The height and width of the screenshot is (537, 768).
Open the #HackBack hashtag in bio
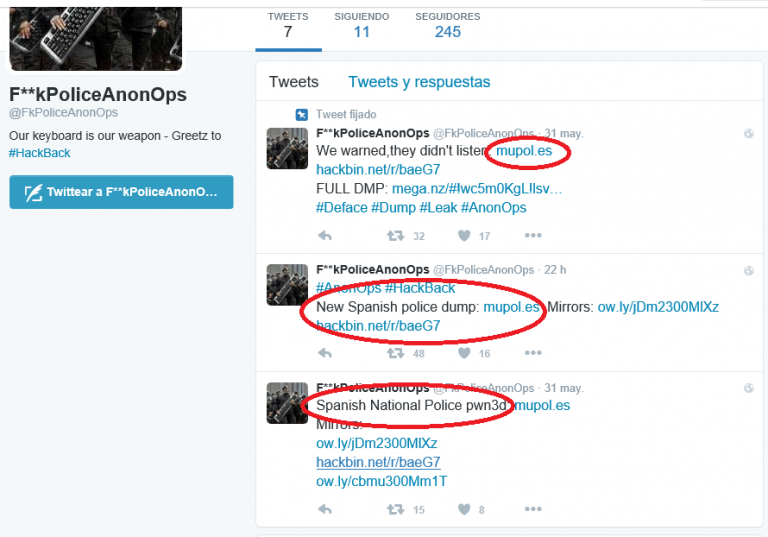coord(40,153)
